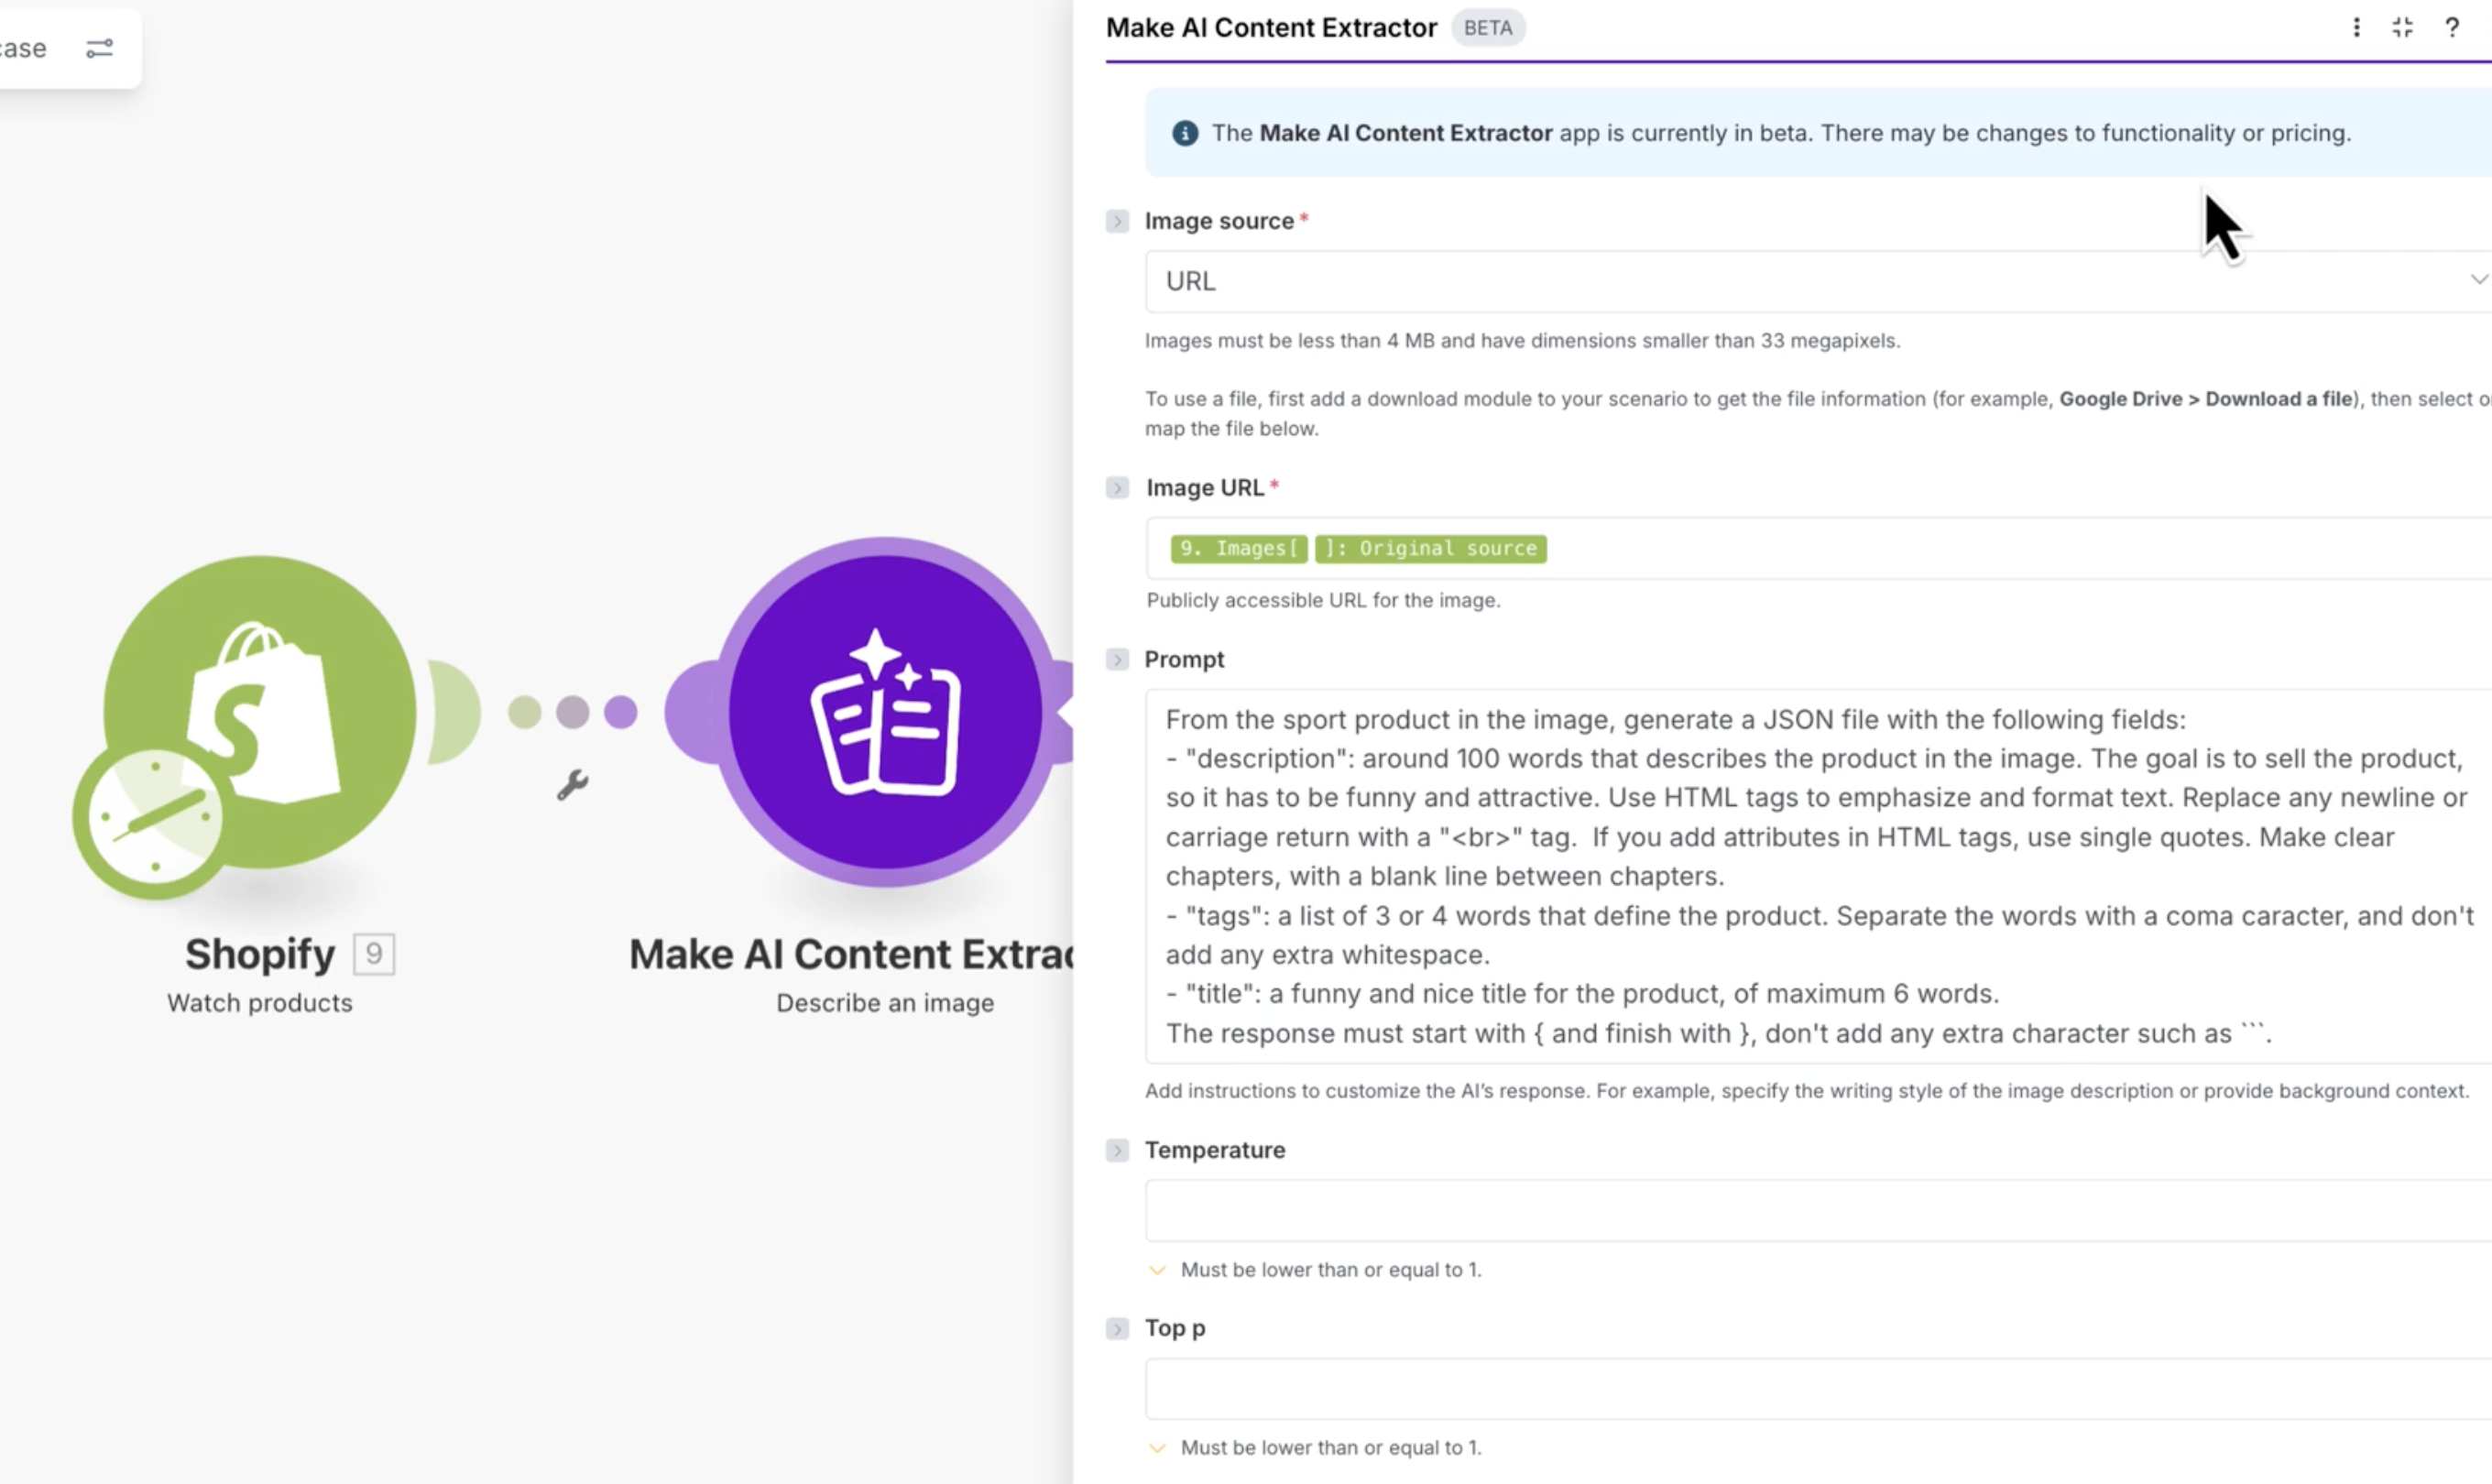Open help with the question mark icon
This screenshot has height=1484, width=2492.
[2451, 27]
